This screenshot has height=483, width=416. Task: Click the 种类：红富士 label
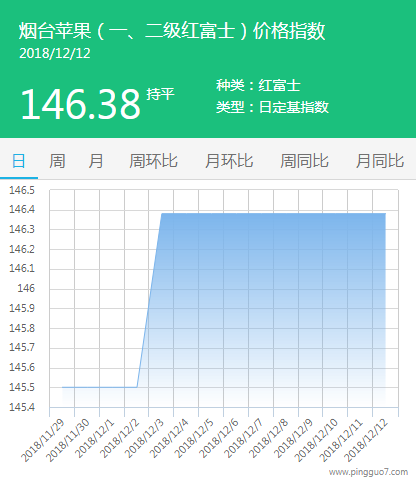258,86
